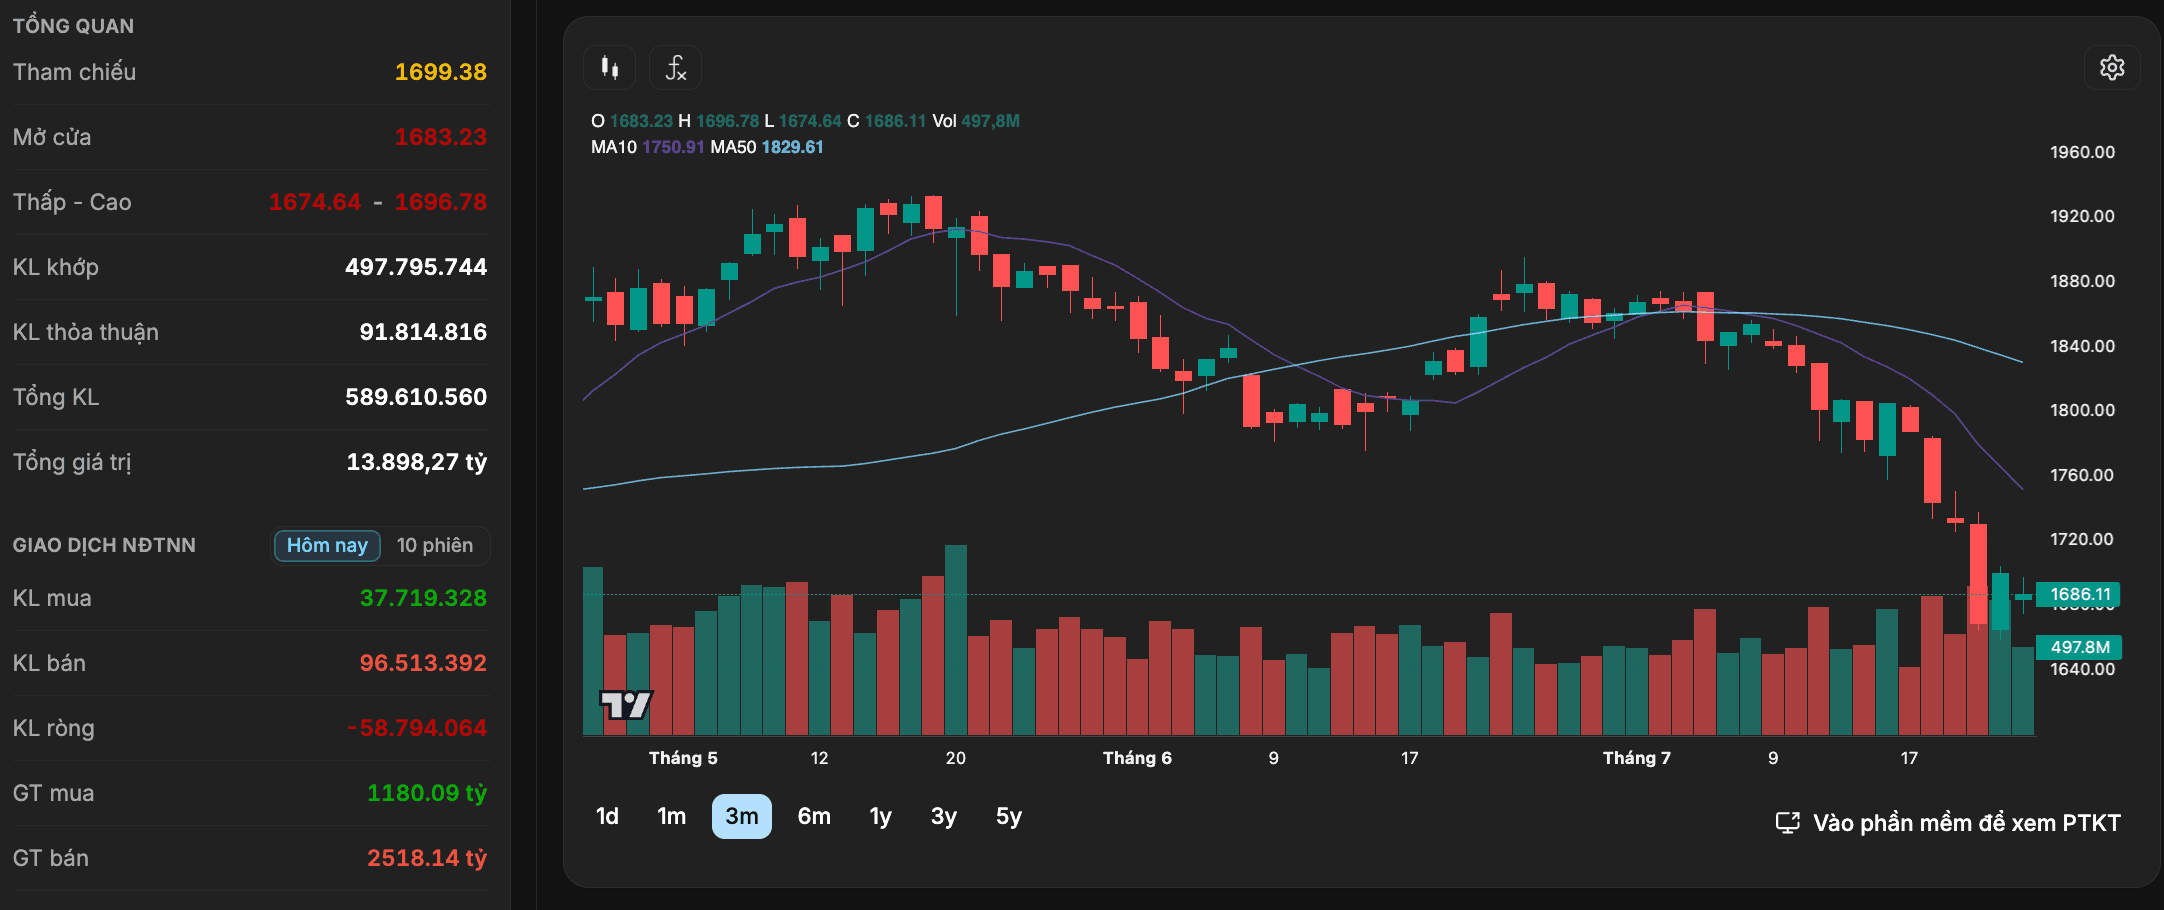The height and width of the screenshot is (910, 2164).
Task: Click the 1686.11 current price label
Action: (2079, 594)
